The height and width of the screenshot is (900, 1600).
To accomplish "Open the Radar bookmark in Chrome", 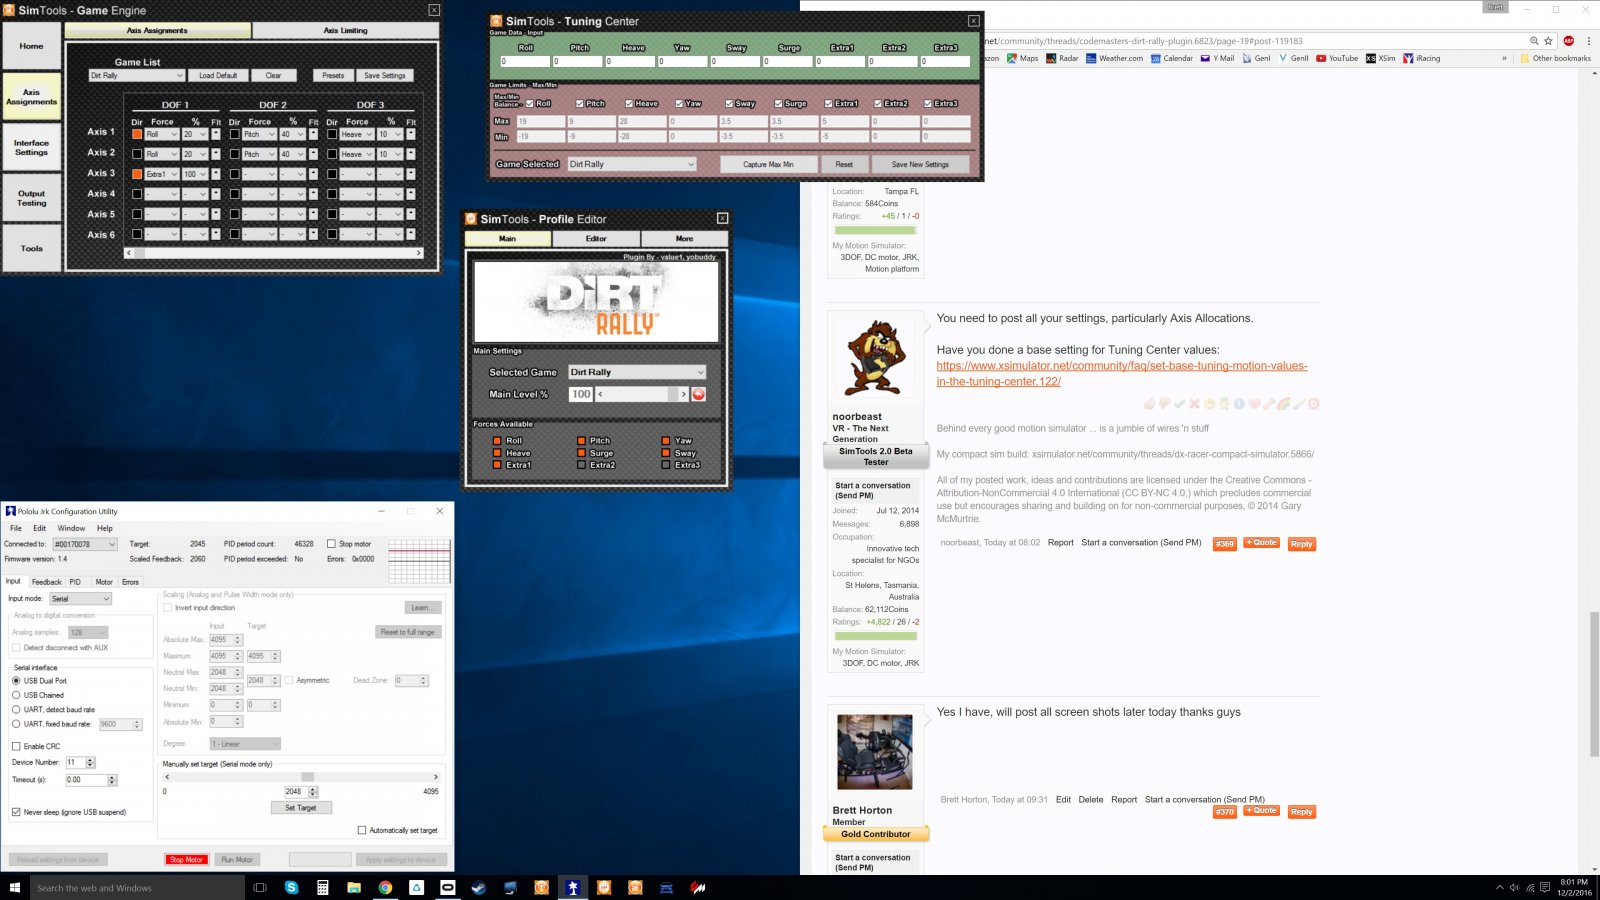I will point(1062,58).
